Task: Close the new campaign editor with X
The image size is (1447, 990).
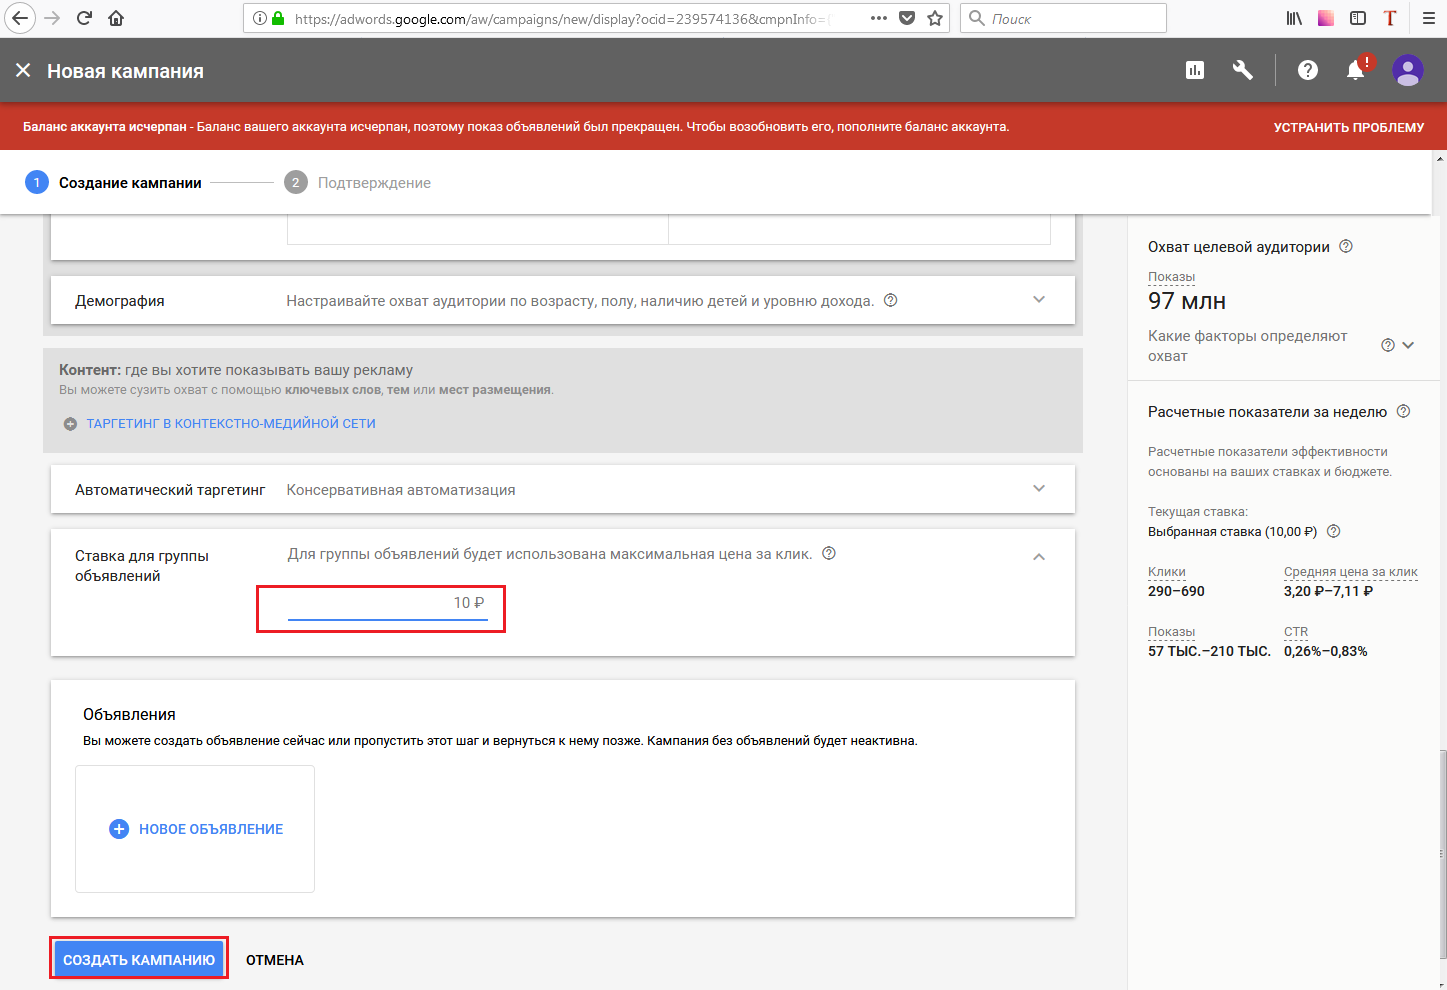Action: point(23,70)
